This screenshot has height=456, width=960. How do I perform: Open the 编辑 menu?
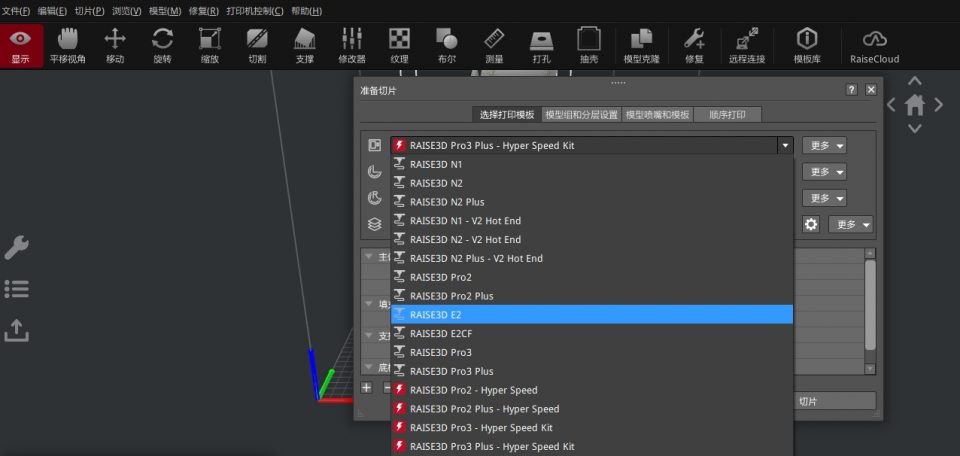click(x=52, y=11)
